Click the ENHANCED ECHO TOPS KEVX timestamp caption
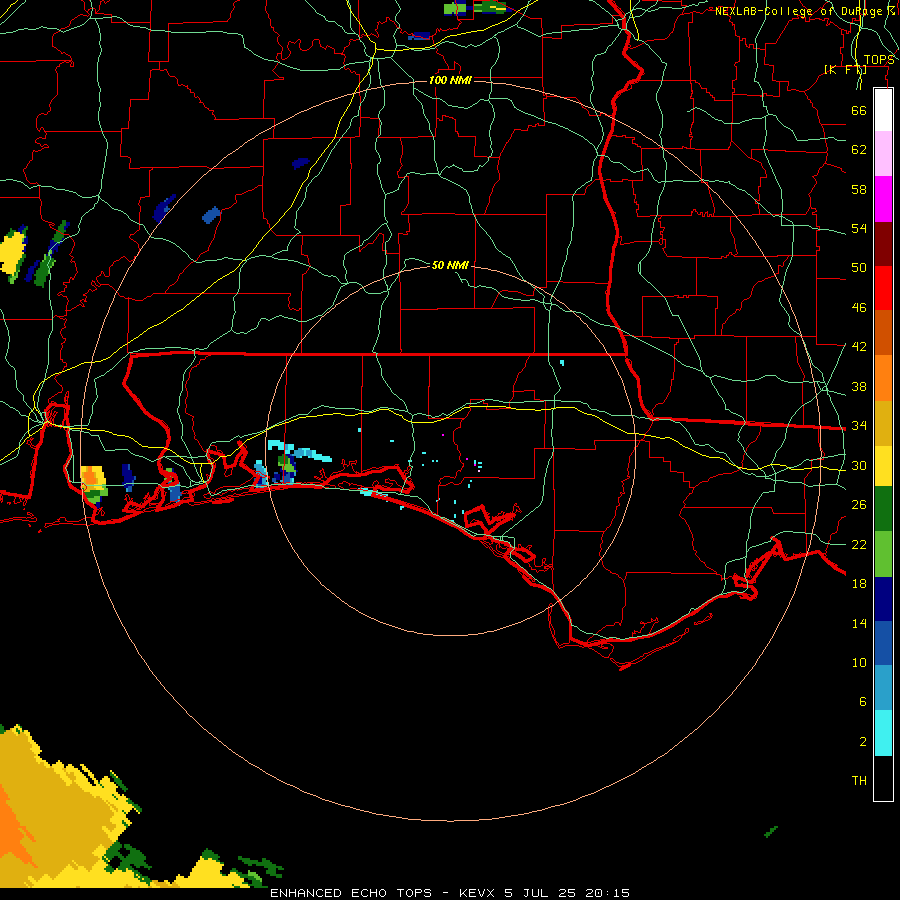 [450, 893]
